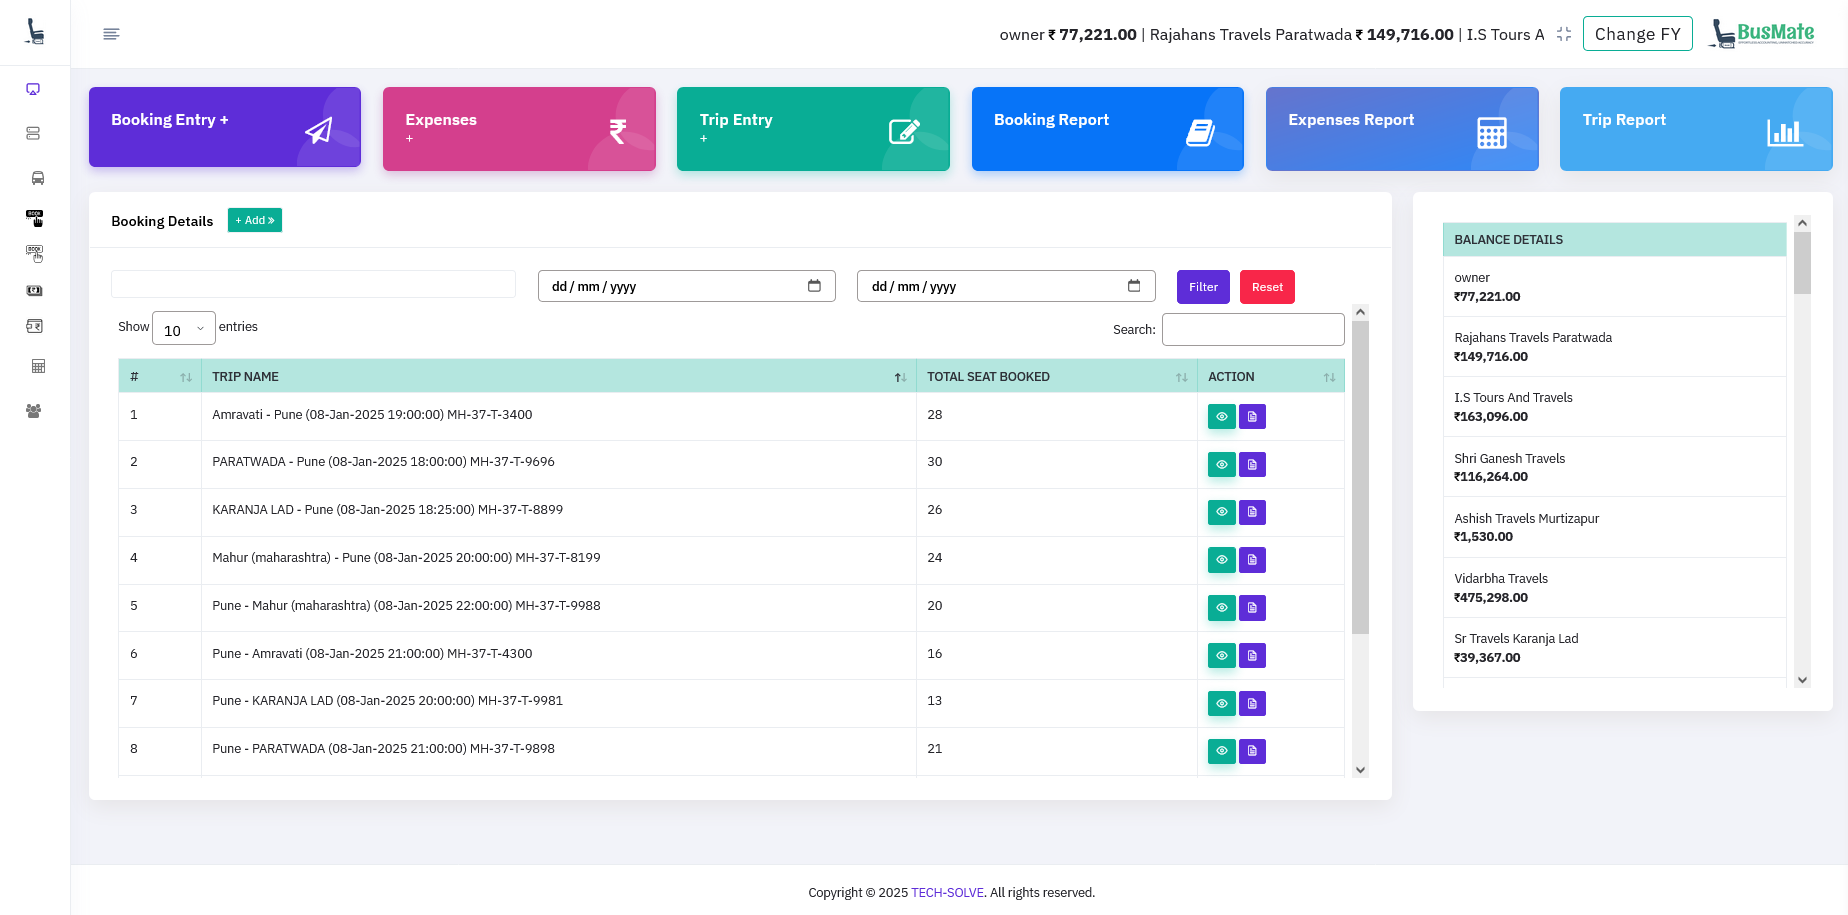
Task: Open the dashboard monitor icon in sidebar
Action: pos(33,89)
